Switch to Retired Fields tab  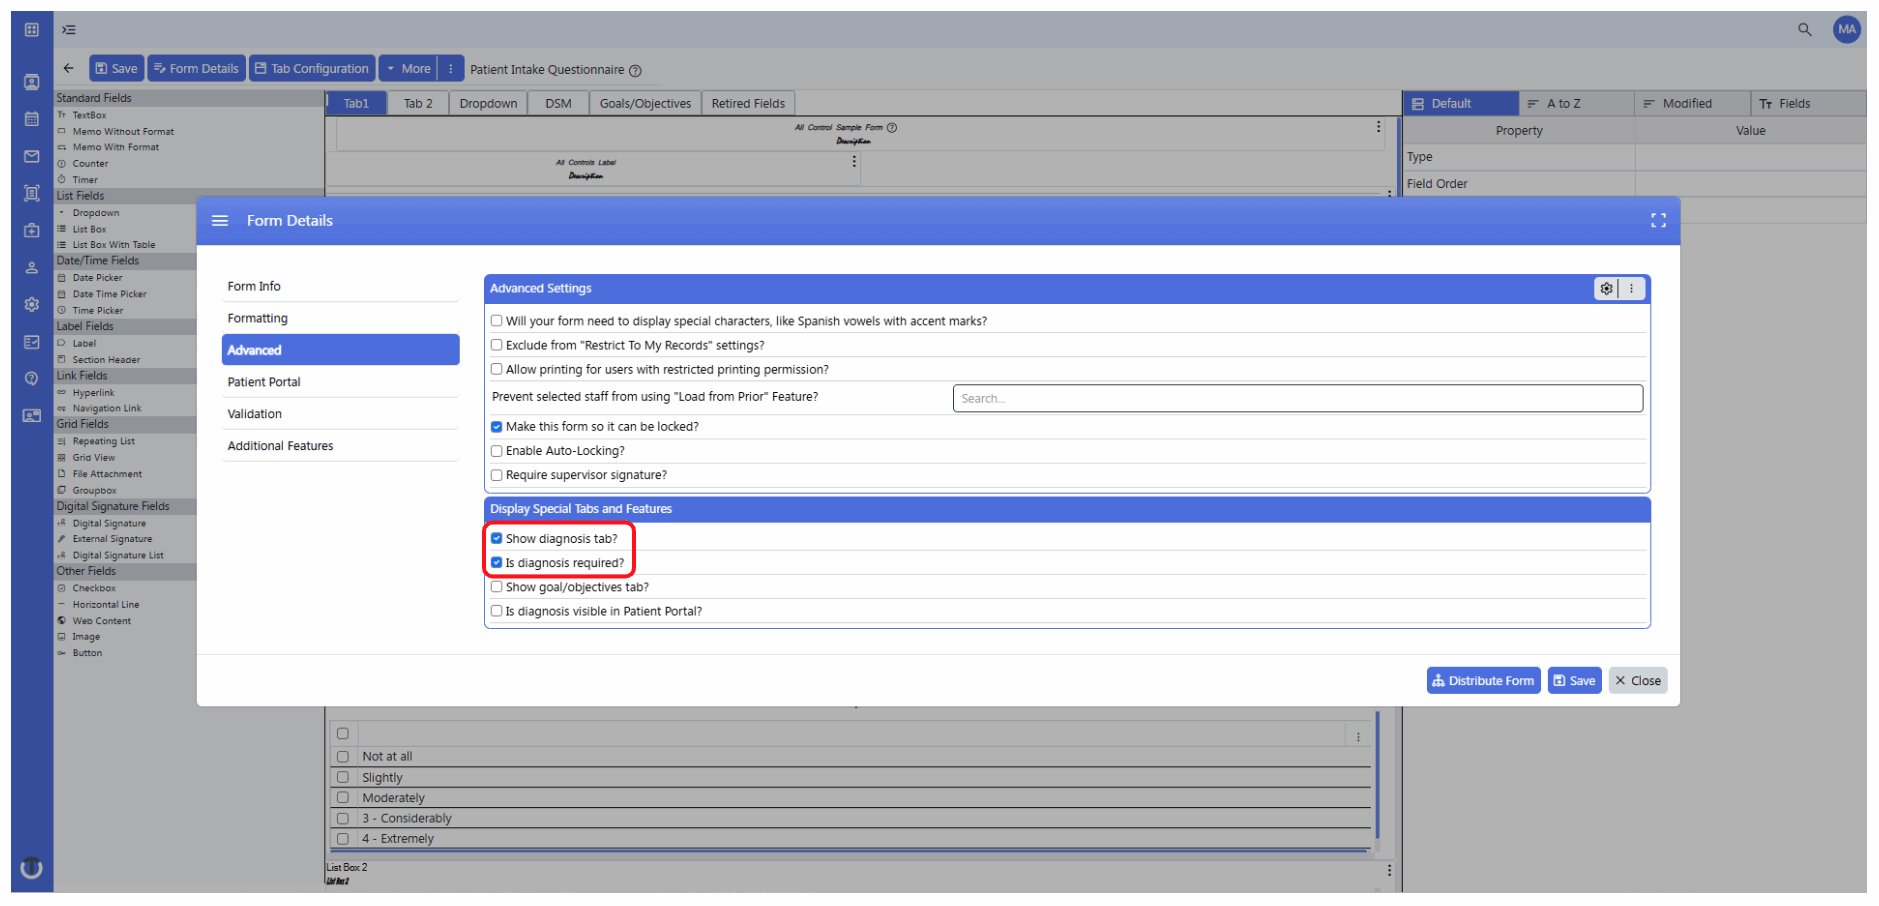[748, 103]
